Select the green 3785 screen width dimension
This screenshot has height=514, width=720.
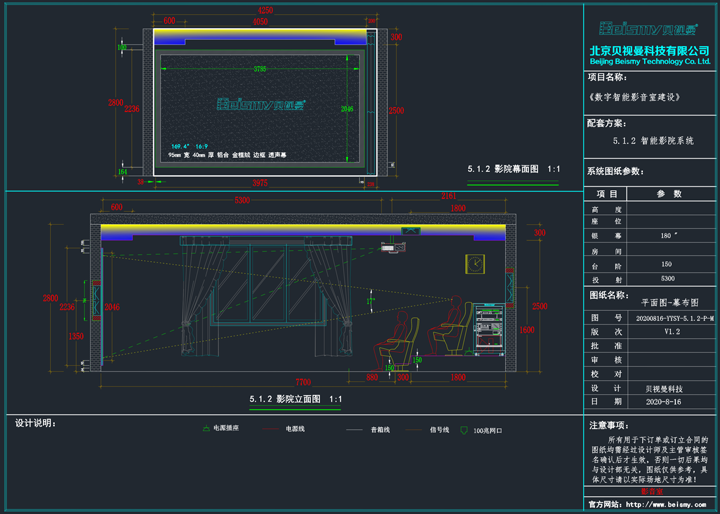(260, 69)
